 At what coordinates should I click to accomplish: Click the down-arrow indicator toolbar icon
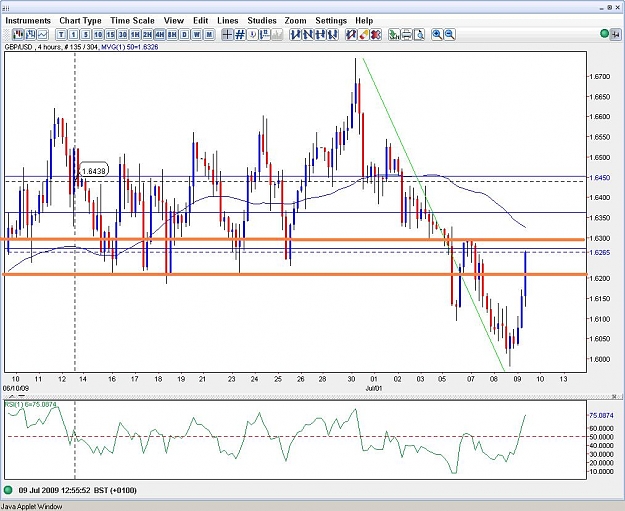[252, 35]
